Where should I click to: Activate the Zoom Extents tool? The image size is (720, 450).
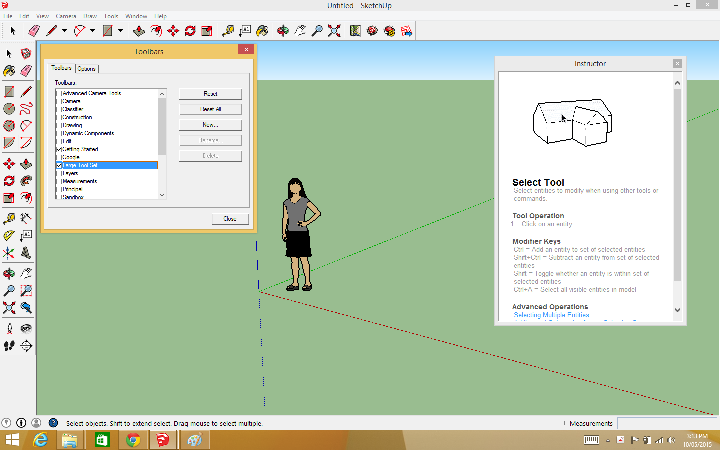[x=337, y=31]
